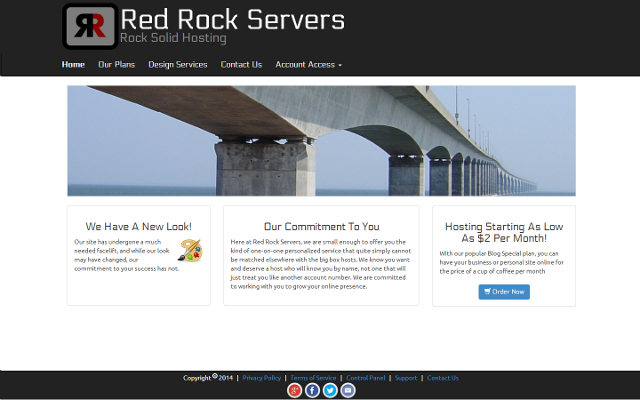The height and width of the screenshot is (400, 640).
Task: Click the email envelope icon in footer
Action: point(348,390)
